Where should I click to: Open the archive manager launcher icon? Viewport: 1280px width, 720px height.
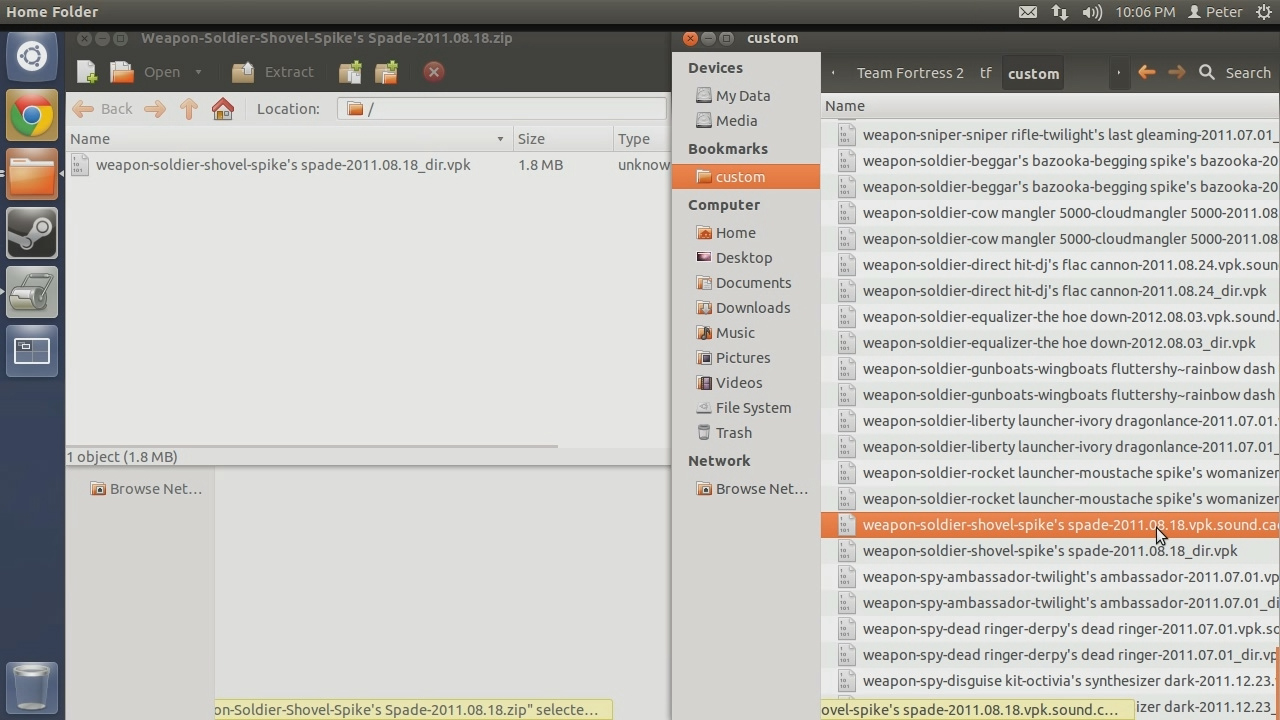pyautogui.click(x=32, y=292)
